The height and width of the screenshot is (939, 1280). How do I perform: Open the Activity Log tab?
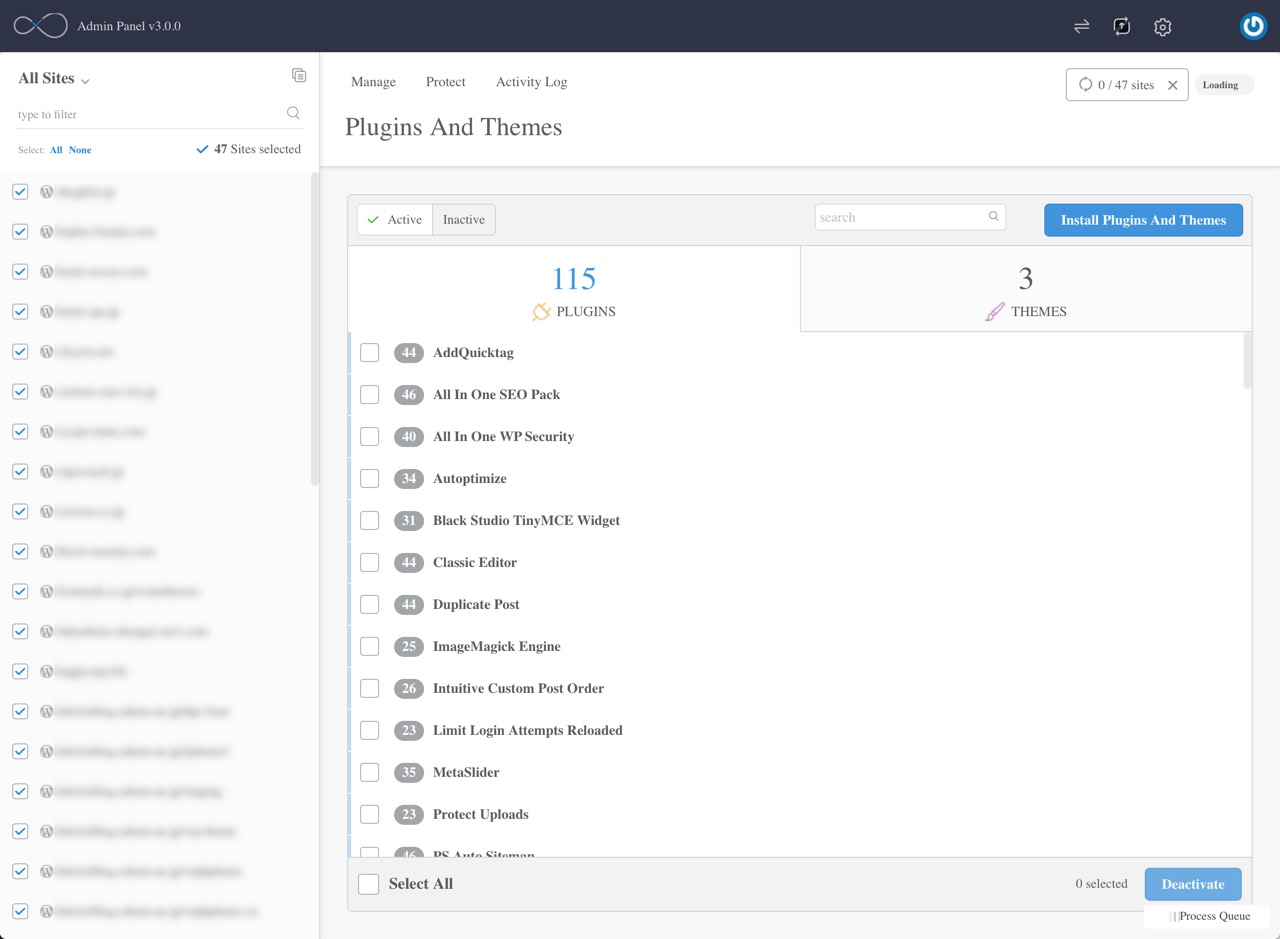tap(531, 82)
